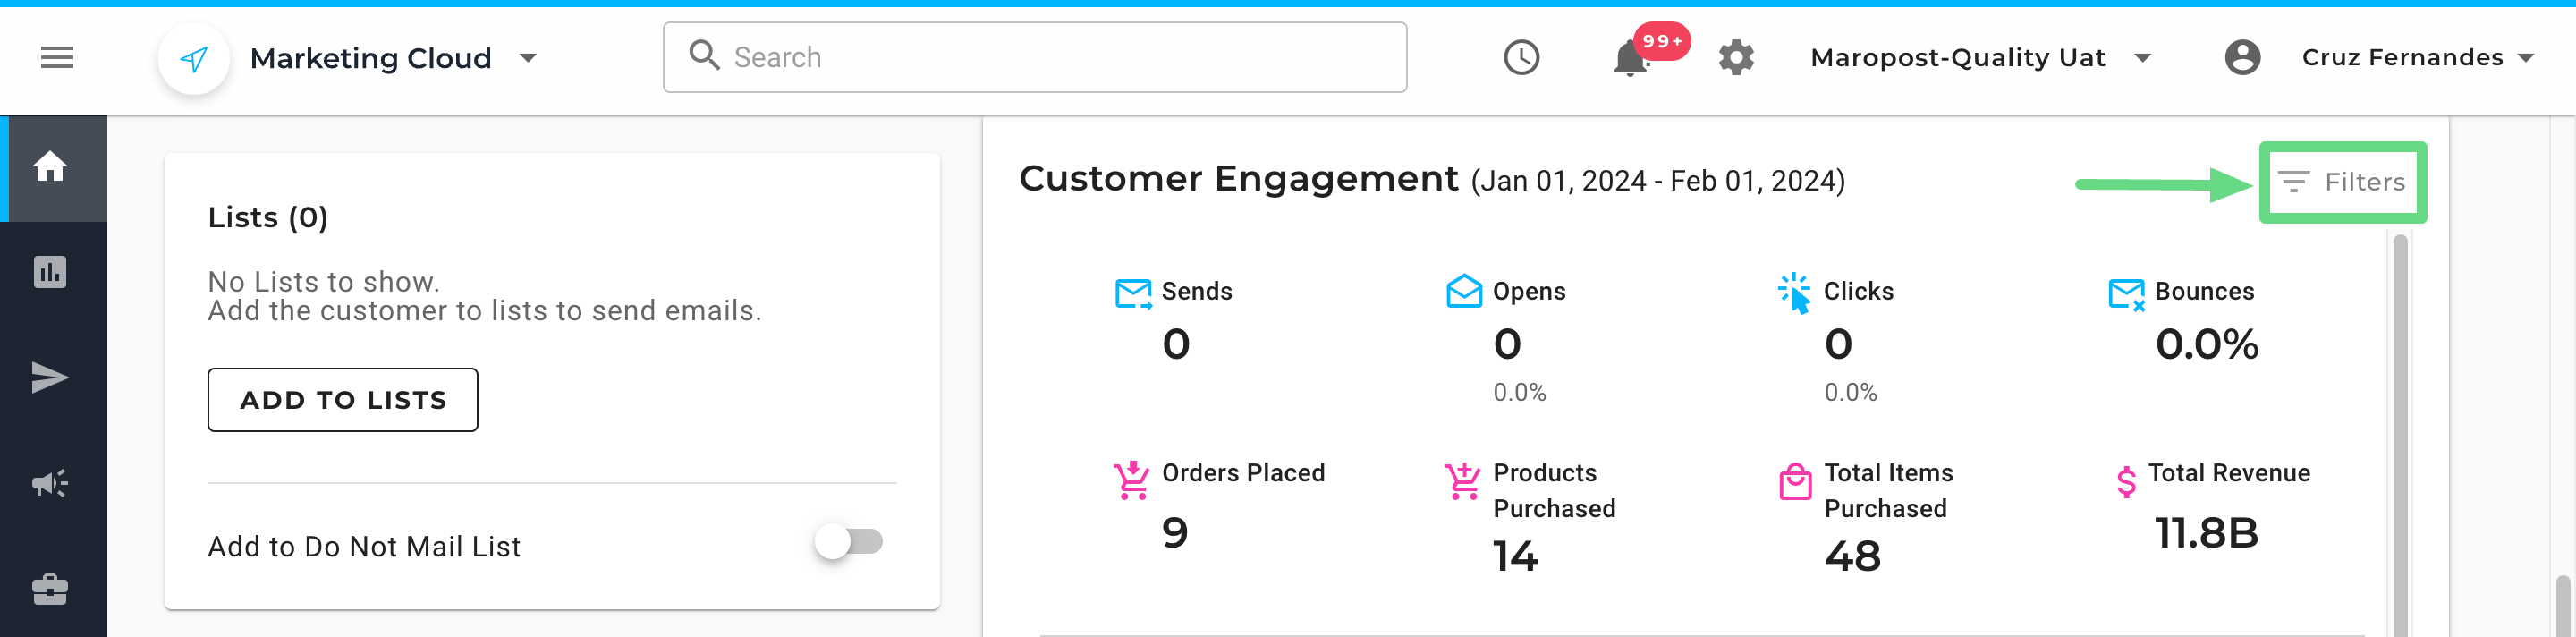This screenshot has height=637, width=2576.
Task: Open the hamburger navigation menu
Action: (57, 58)
